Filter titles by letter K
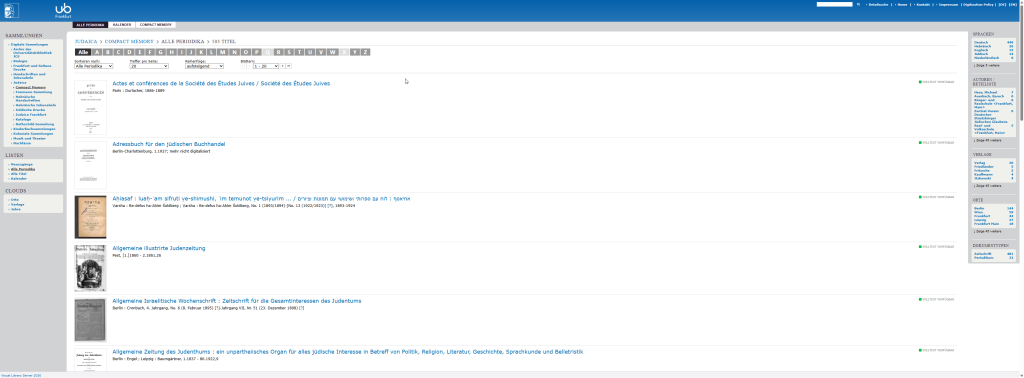 202,52
